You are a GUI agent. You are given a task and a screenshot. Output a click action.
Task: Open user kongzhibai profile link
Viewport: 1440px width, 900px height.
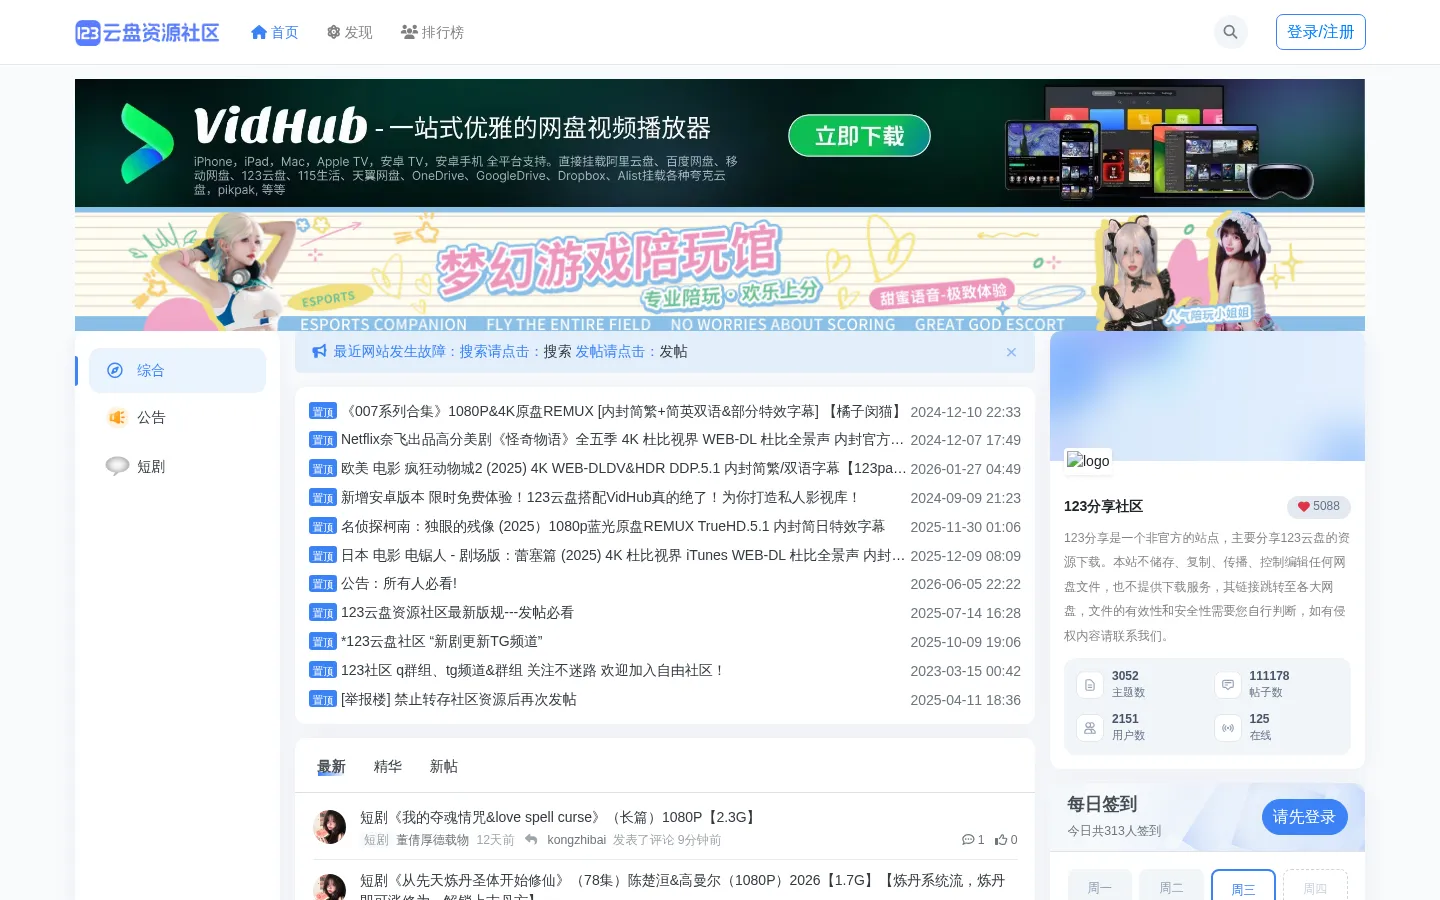click(576, 840)
